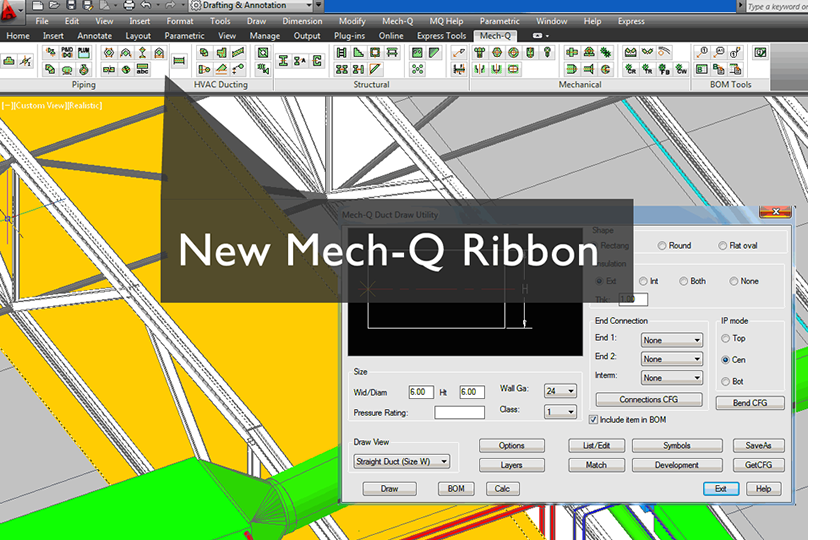Screen dimensions: 840x540
Task: Click the Undo arrow icon
Action: click(x=146, y=5)
